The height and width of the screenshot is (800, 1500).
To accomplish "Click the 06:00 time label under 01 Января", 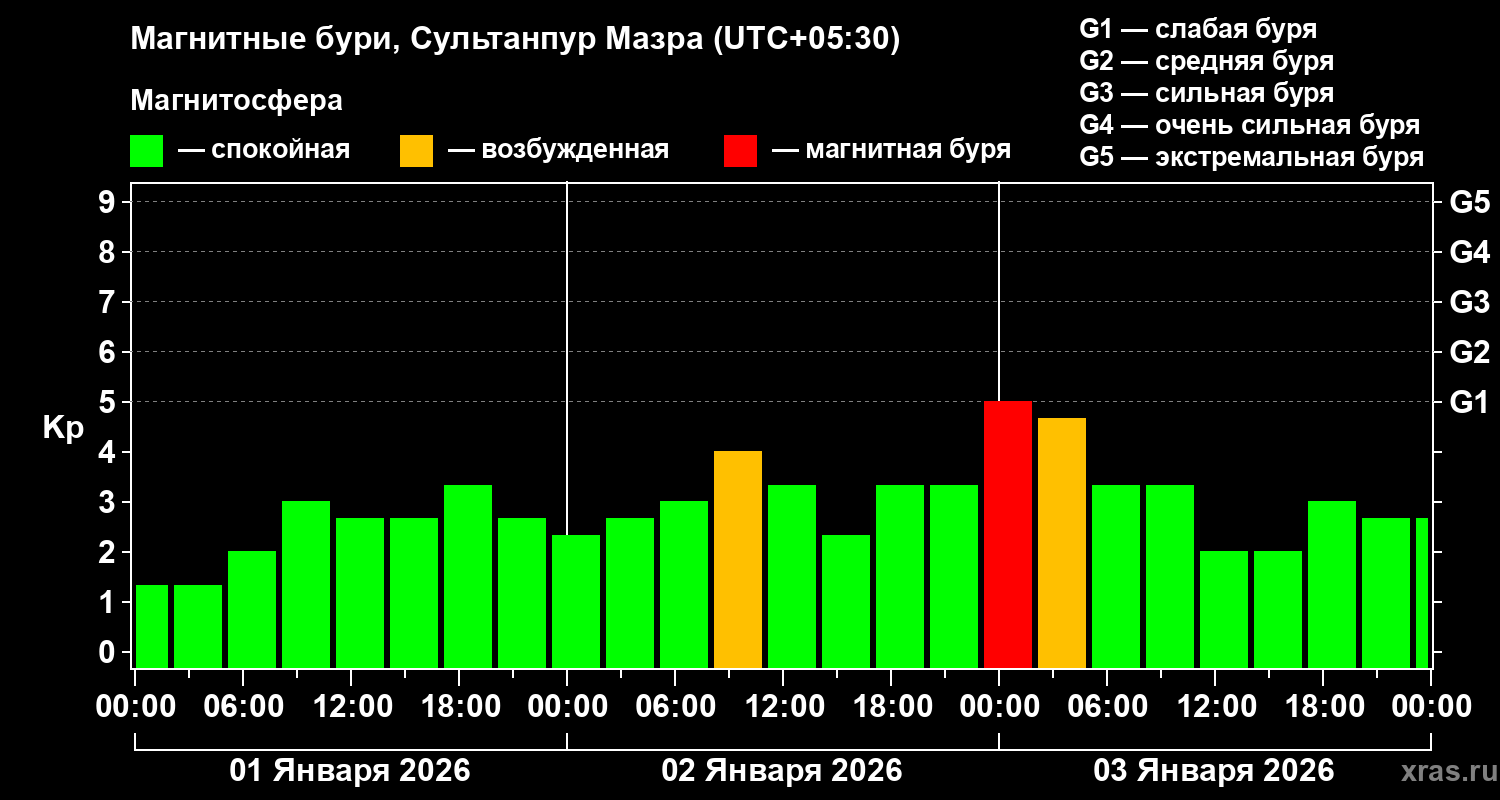I will tap(243, 707).
